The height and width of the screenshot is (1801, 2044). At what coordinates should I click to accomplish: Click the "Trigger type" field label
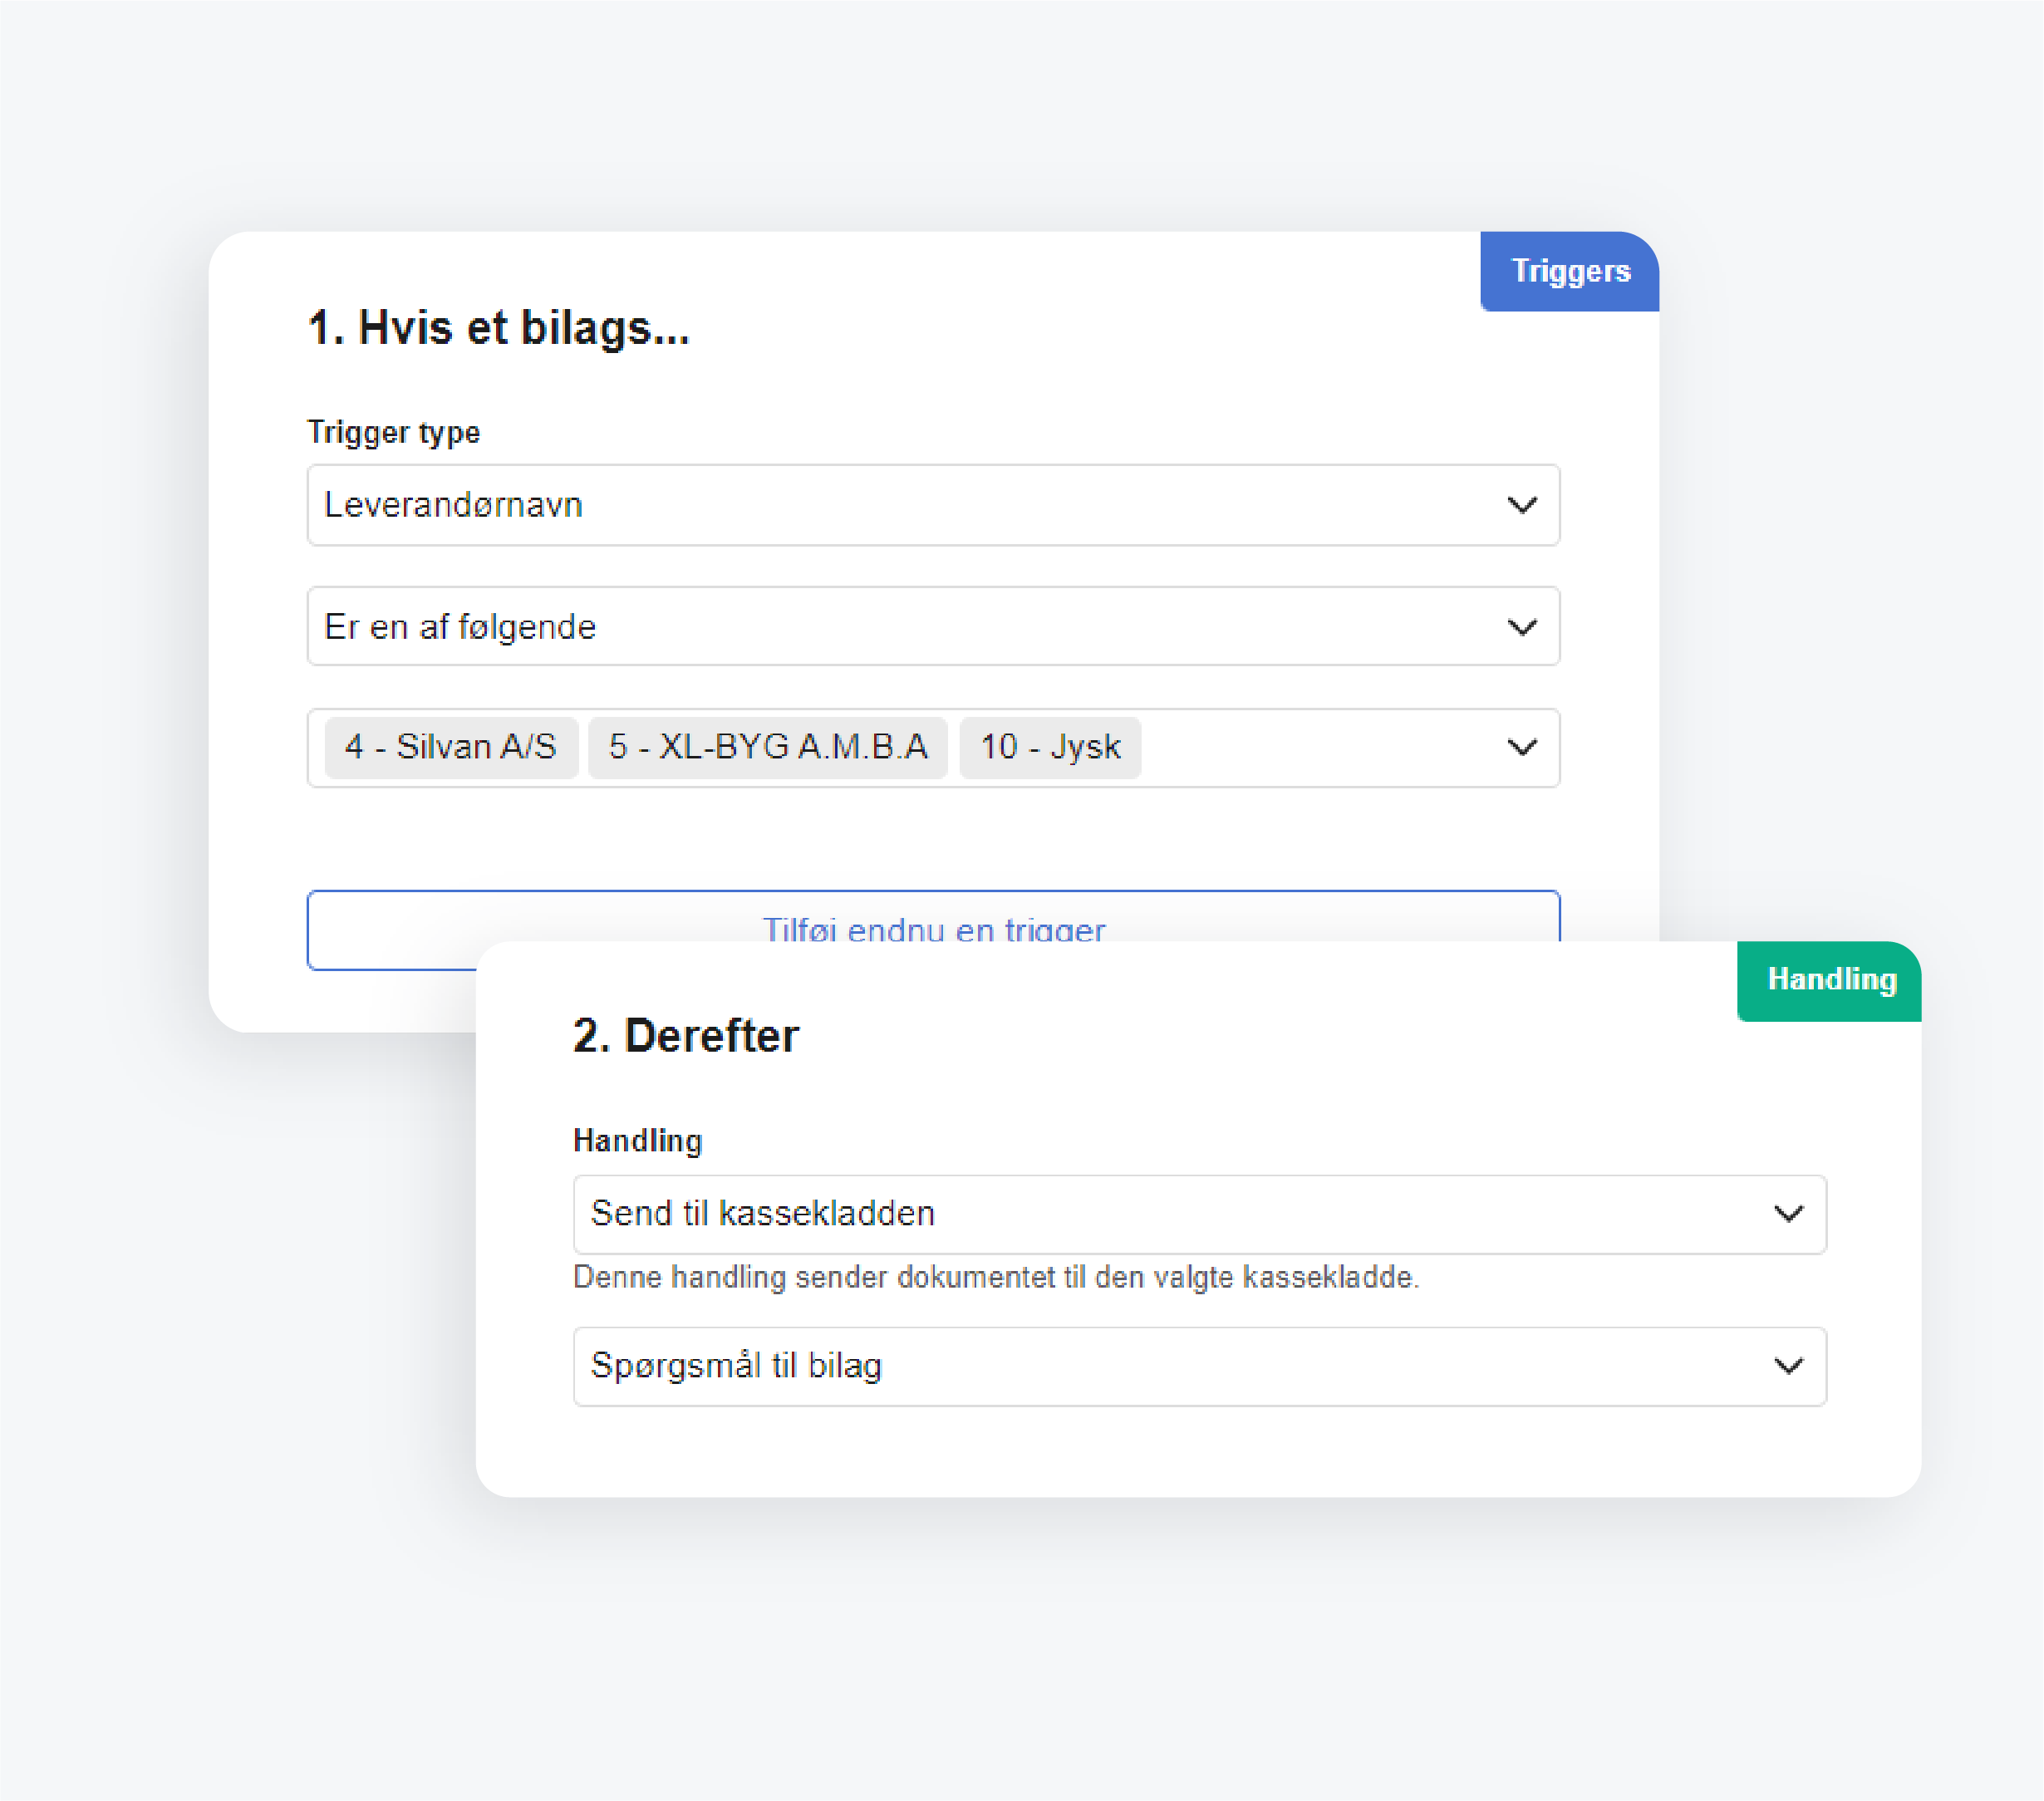[x=393, y=432]
